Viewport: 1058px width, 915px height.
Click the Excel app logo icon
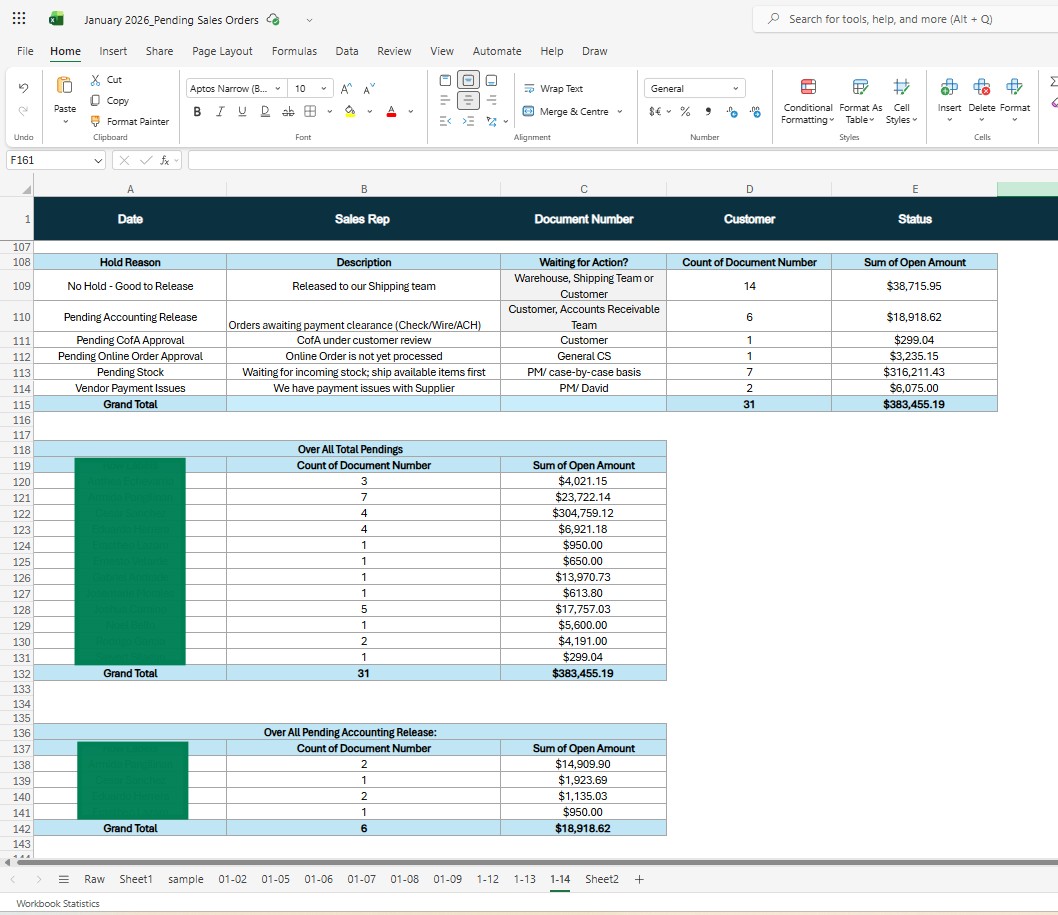[x=57, y=19]
